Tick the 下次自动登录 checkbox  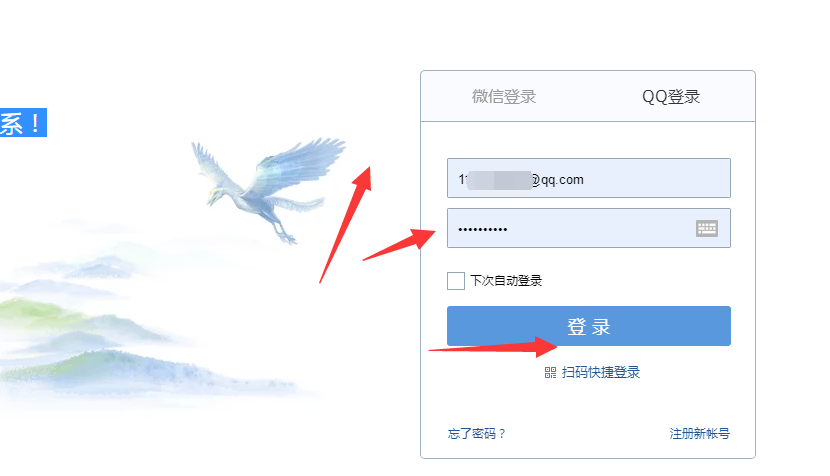(456, 281)
